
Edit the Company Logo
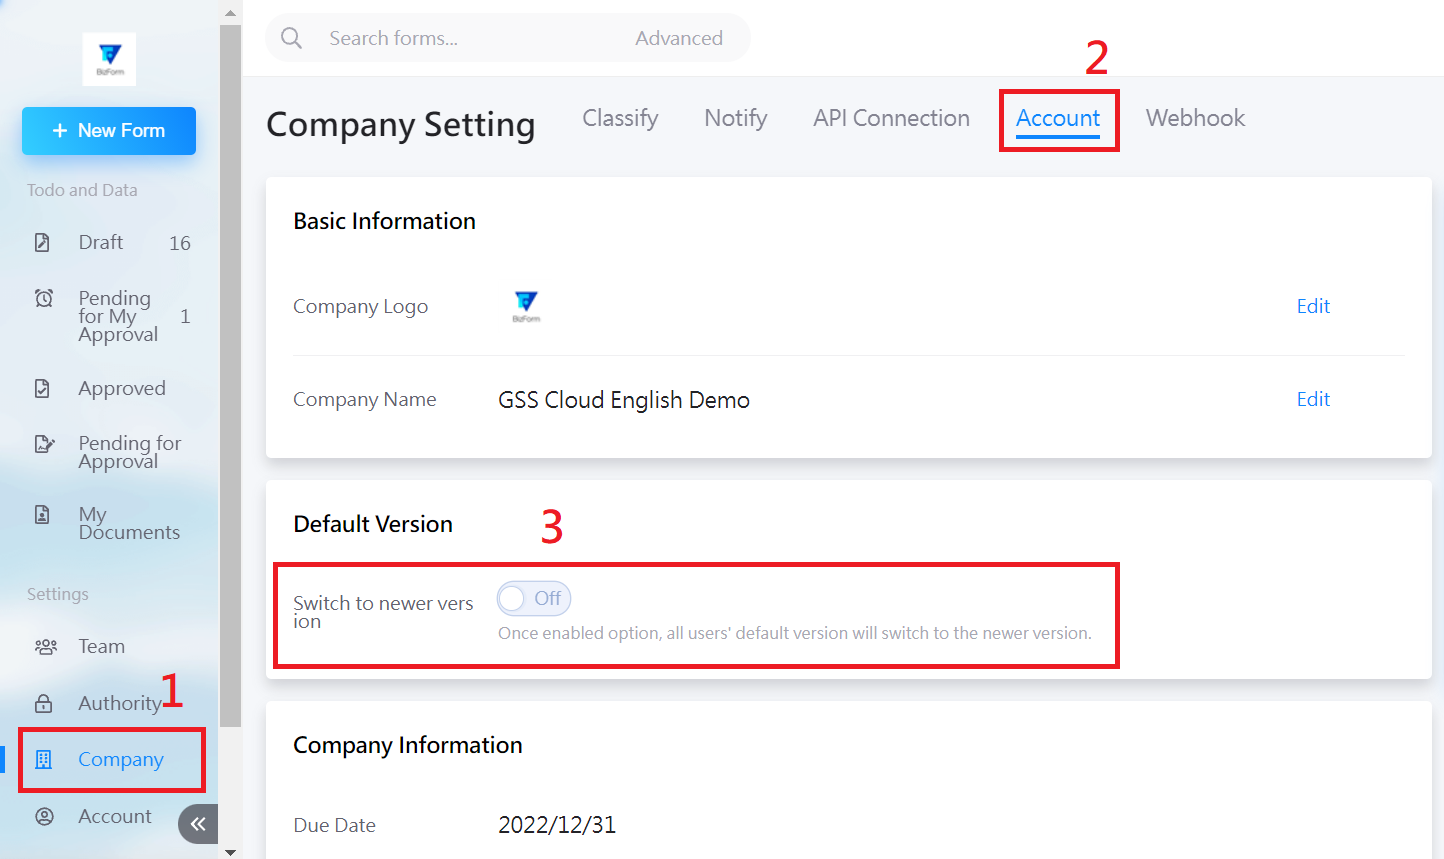pyautogui.click(x=1312, y=306)
